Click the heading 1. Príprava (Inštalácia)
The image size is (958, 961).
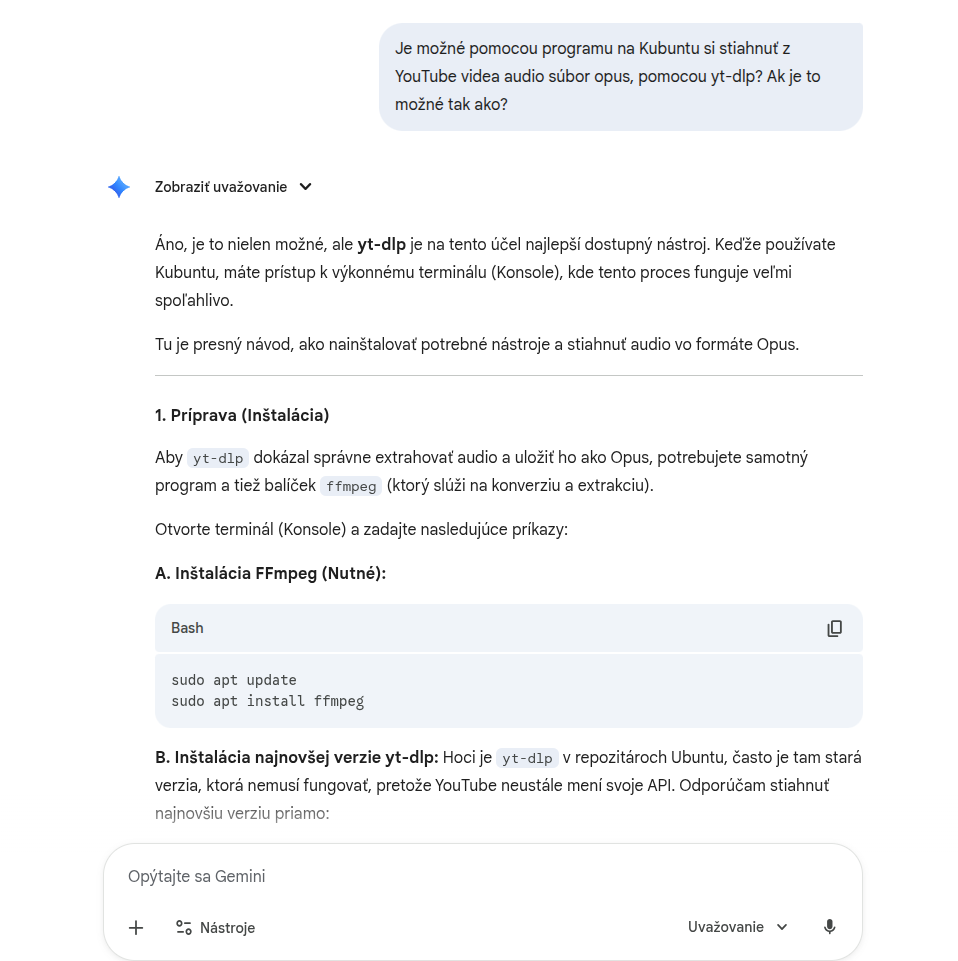click(x=242, y=415)
